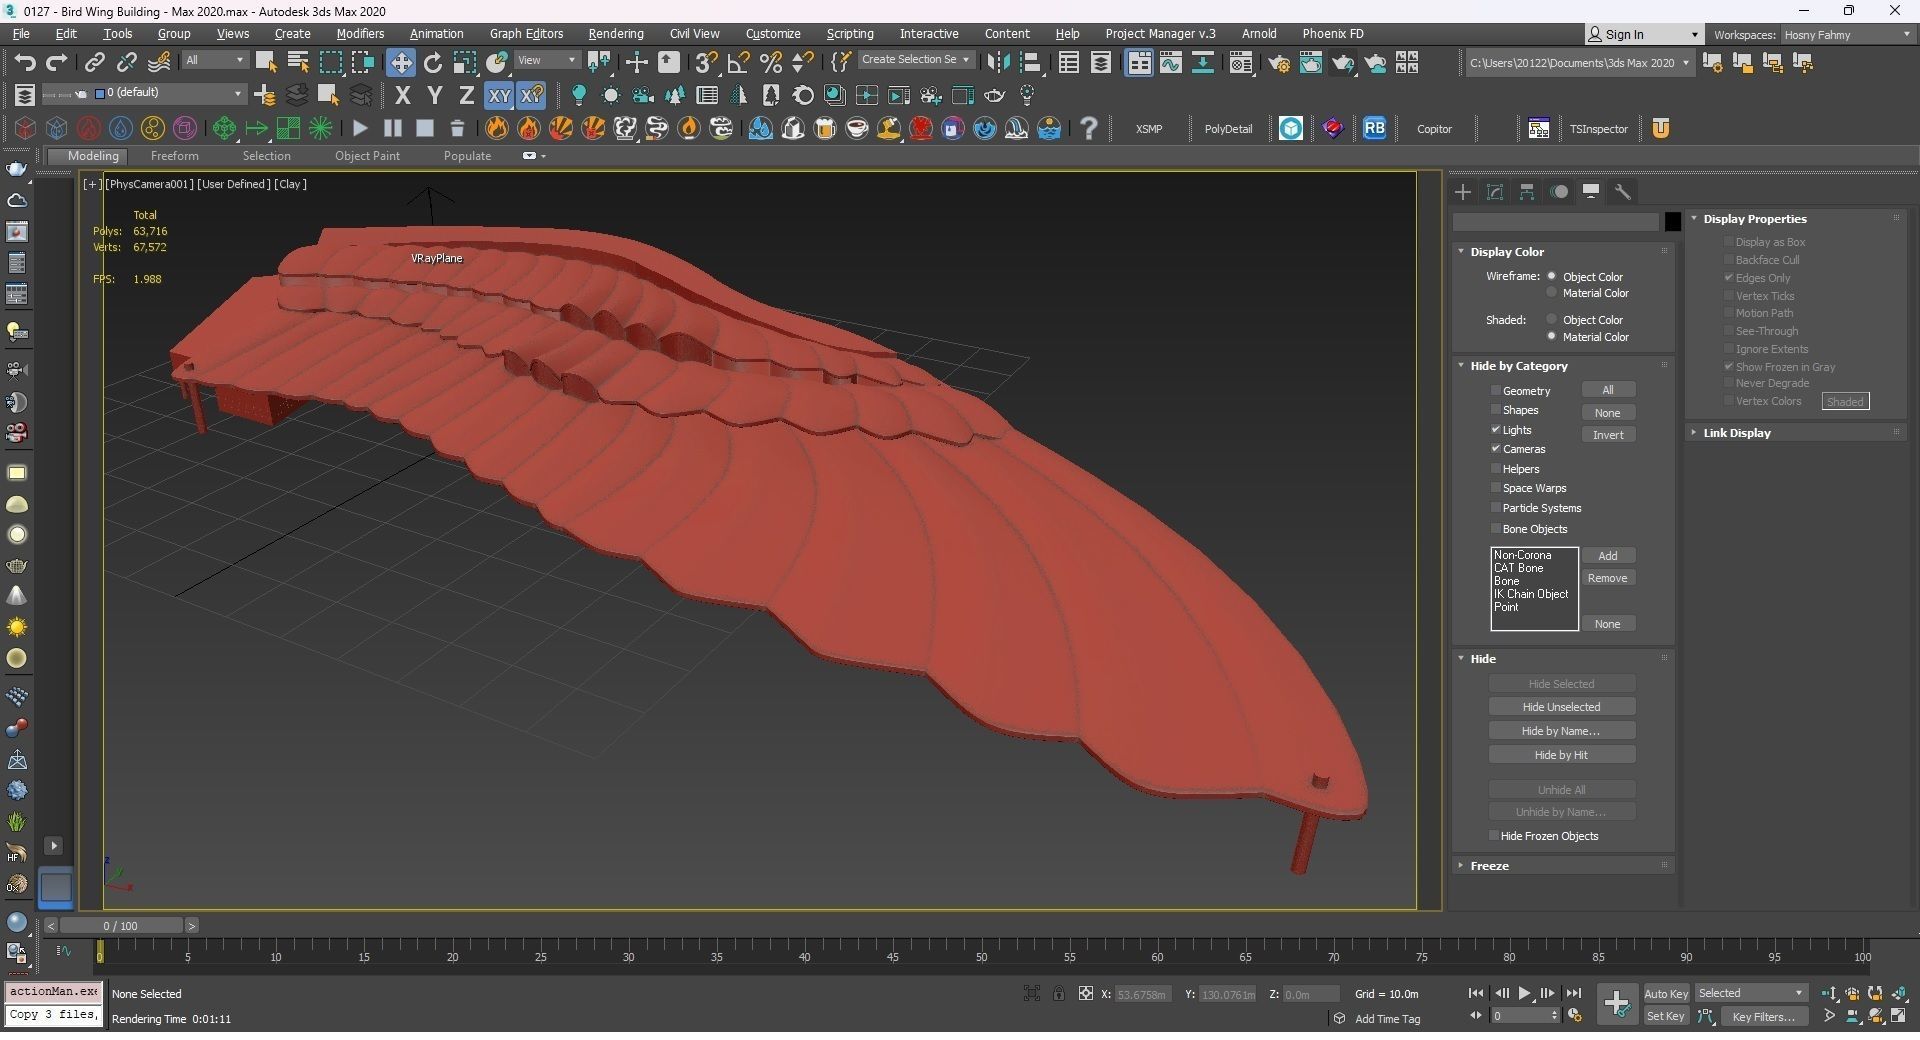
Task: Click the Hide by Name button
Action: pyautogui.click(x=1561, y=731)
